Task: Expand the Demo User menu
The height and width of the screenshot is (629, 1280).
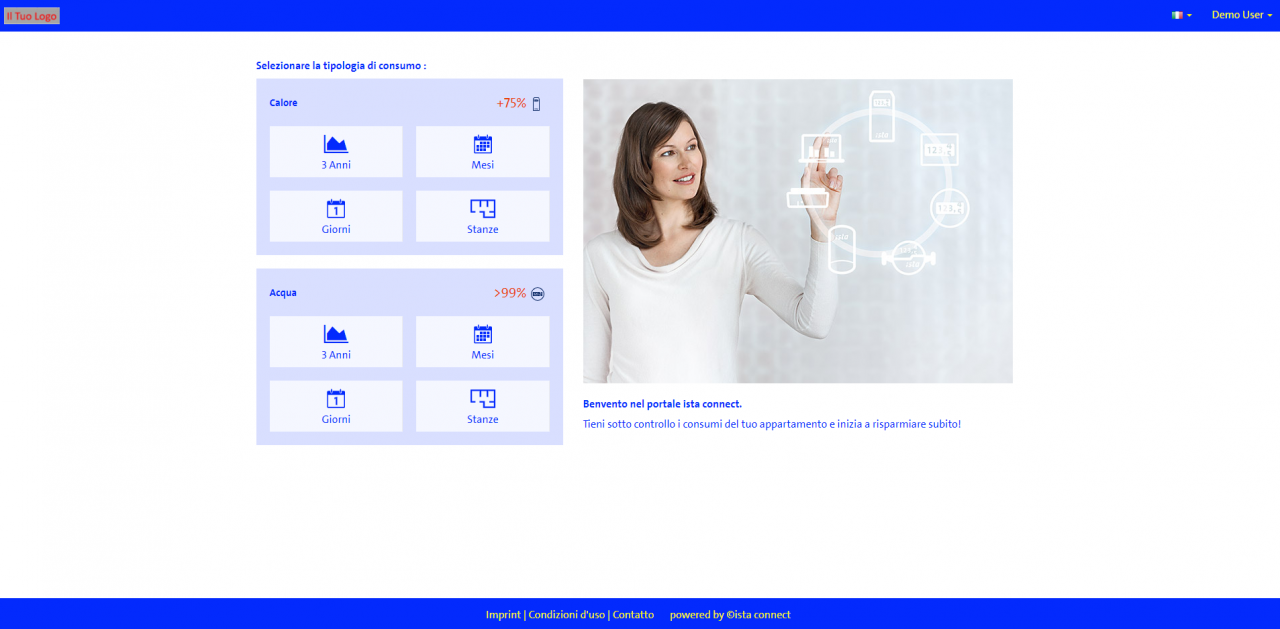Action: click(1242, 15)
